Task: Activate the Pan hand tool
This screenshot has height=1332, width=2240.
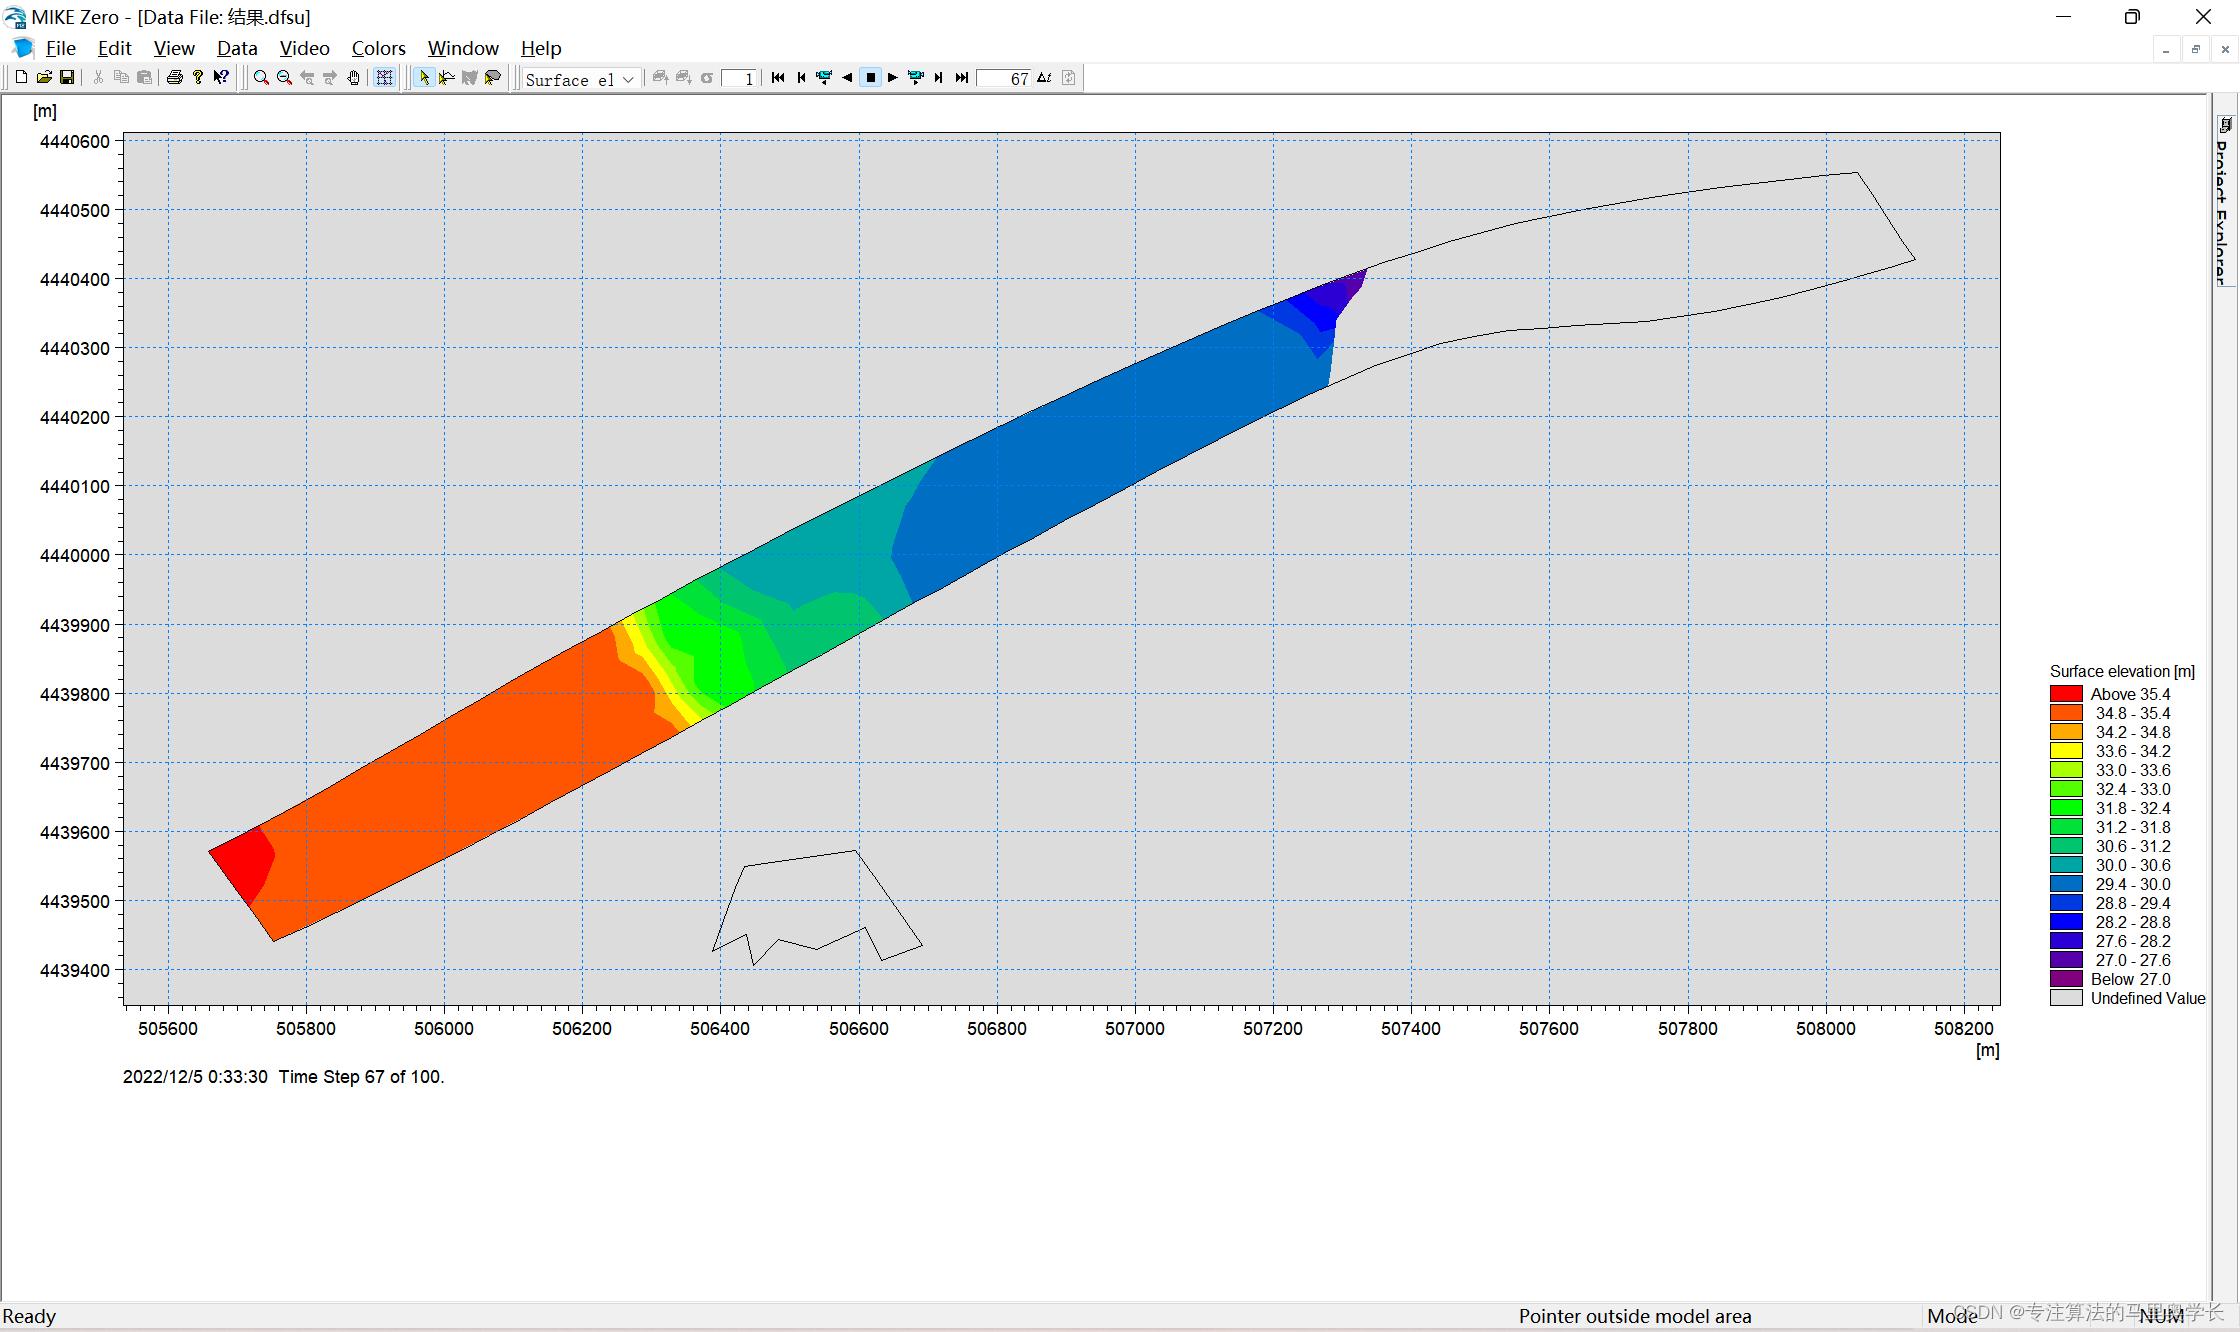Action: [x=354, y=78]
